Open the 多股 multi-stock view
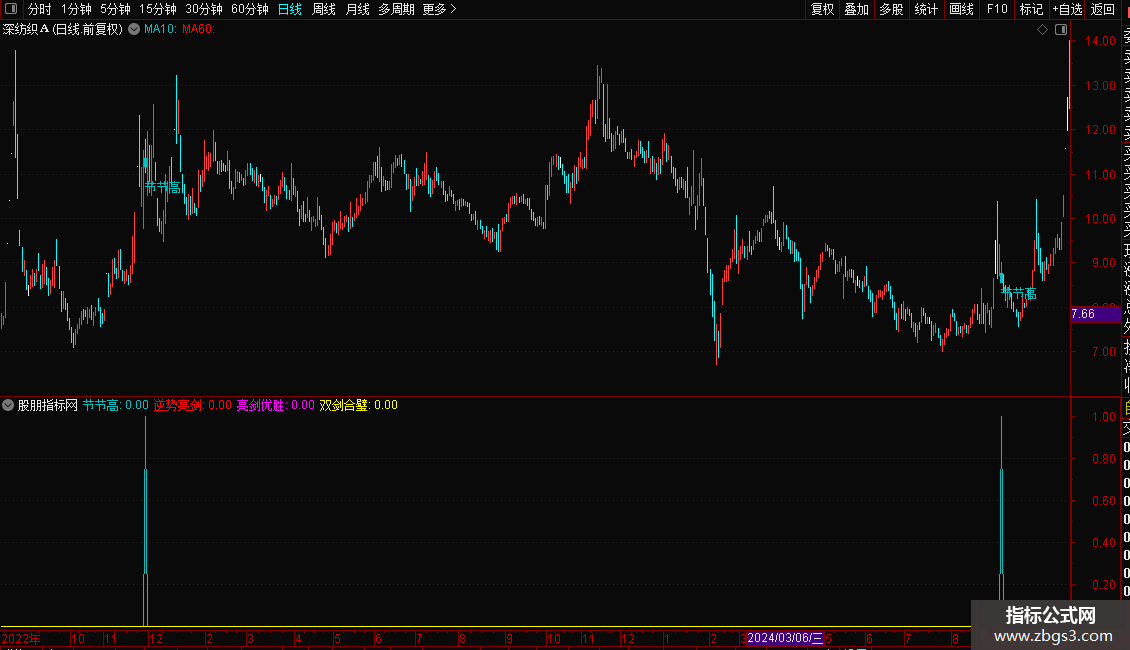The width and height of the screenshot is (1130, 650). pos(891,9)
